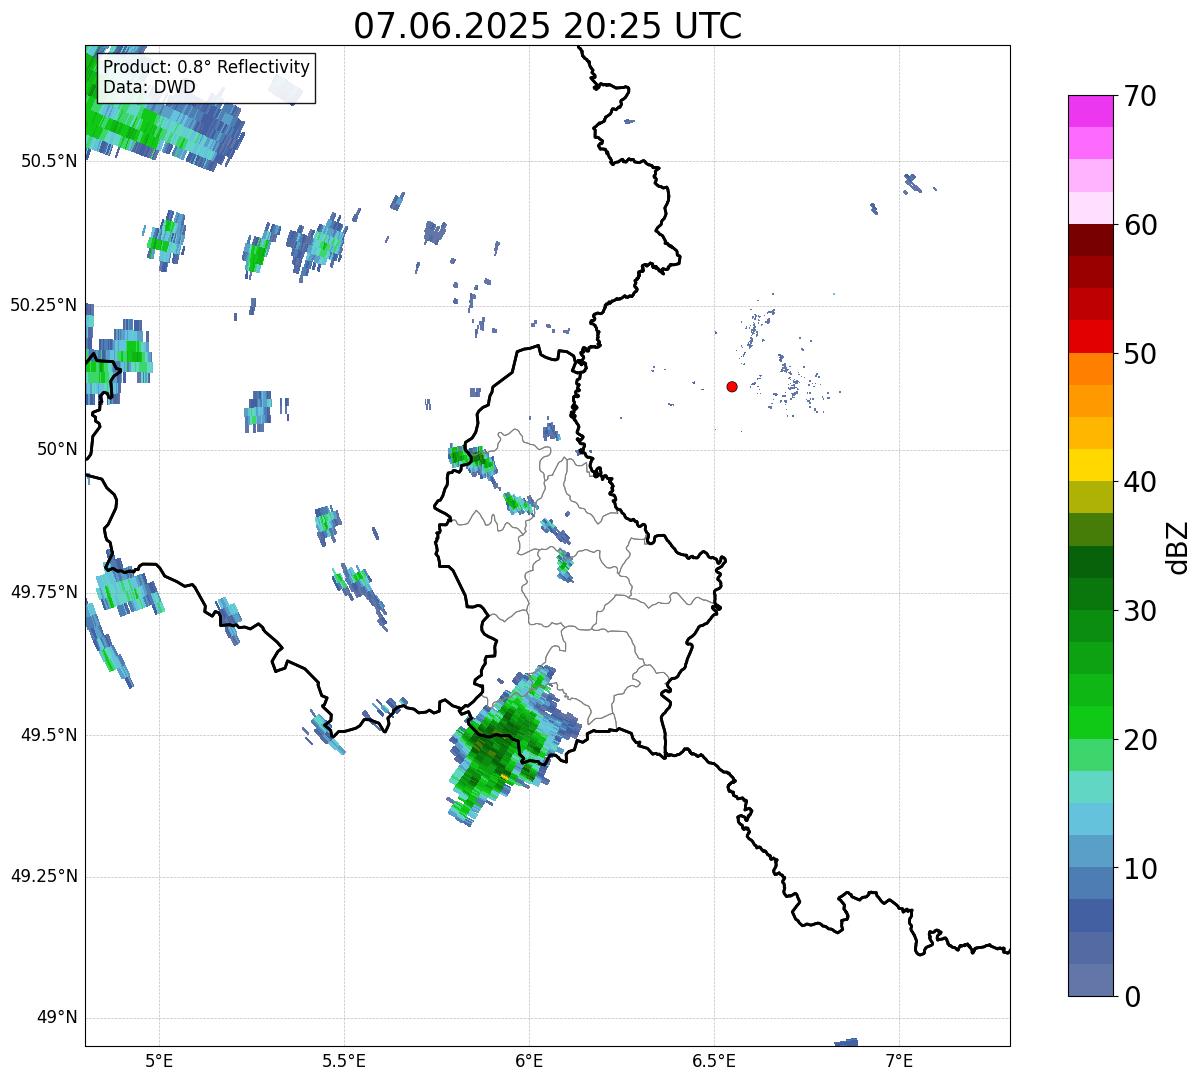Click the 49.75°N latitude label
The height and width of the screenshot is (1081, 1202).
pos(44,592)
